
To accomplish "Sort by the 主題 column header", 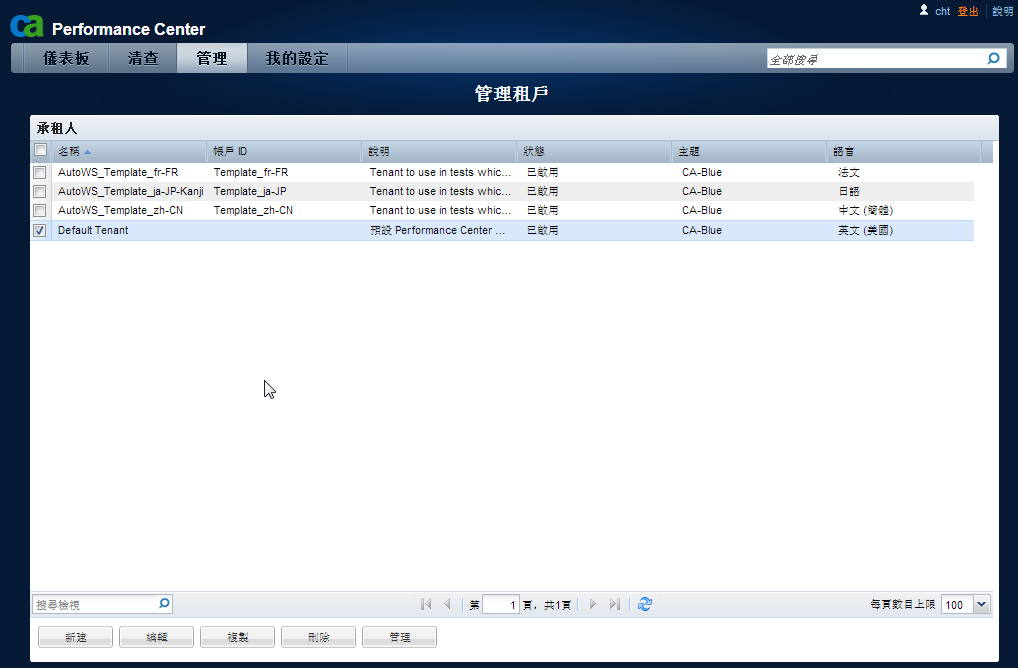I will pos(749,151).
